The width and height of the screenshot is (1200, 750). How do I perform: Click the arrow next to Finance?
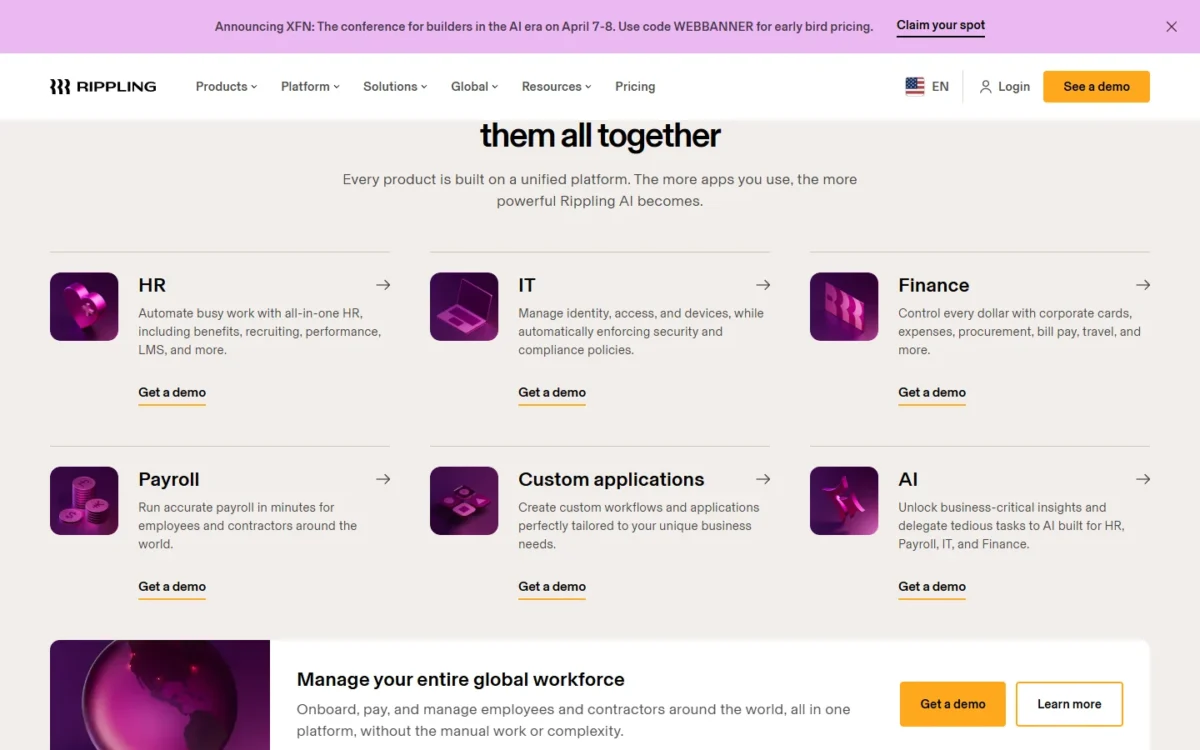point(1143,285)
